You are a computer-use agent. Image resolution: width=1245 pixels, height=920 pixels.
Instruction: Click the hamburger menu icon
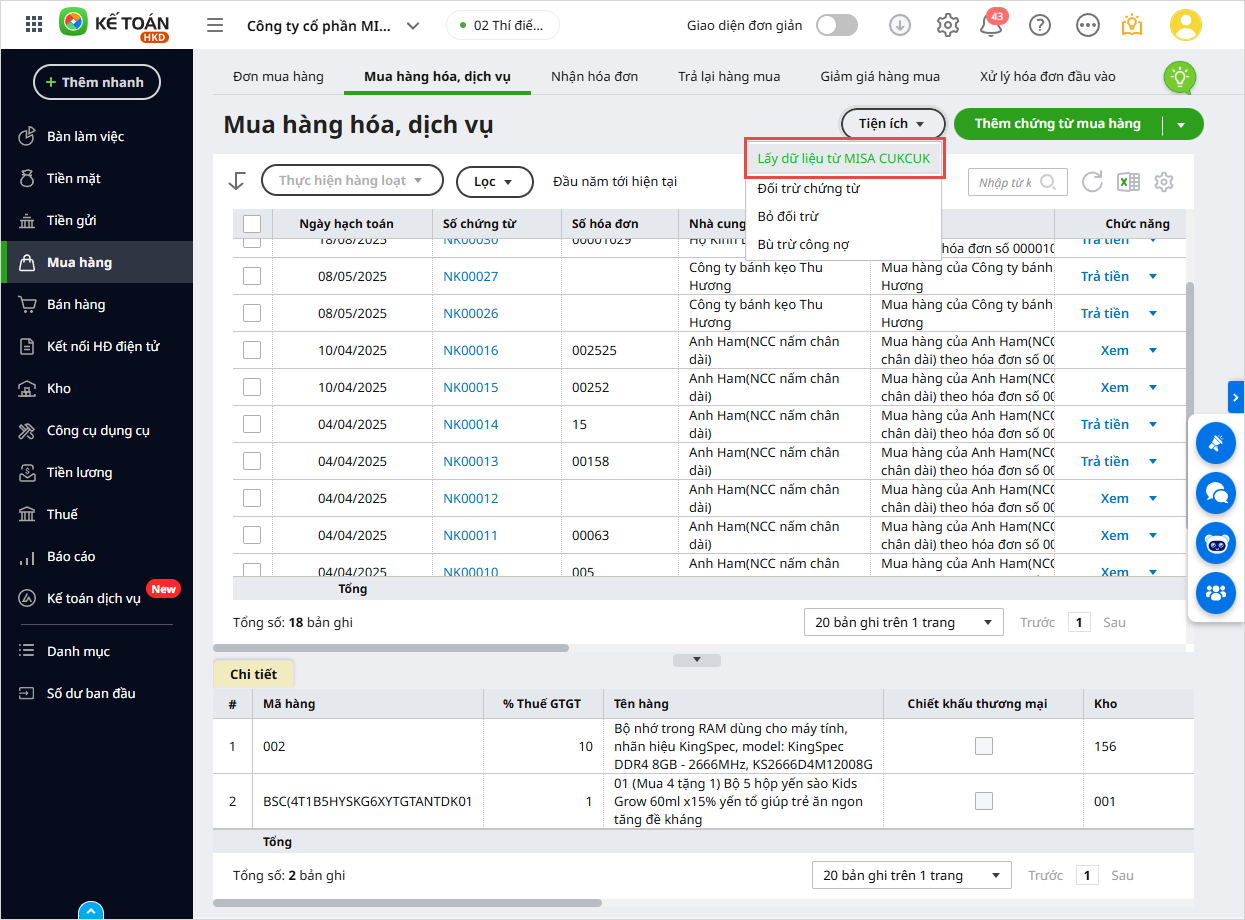(215, 25)
